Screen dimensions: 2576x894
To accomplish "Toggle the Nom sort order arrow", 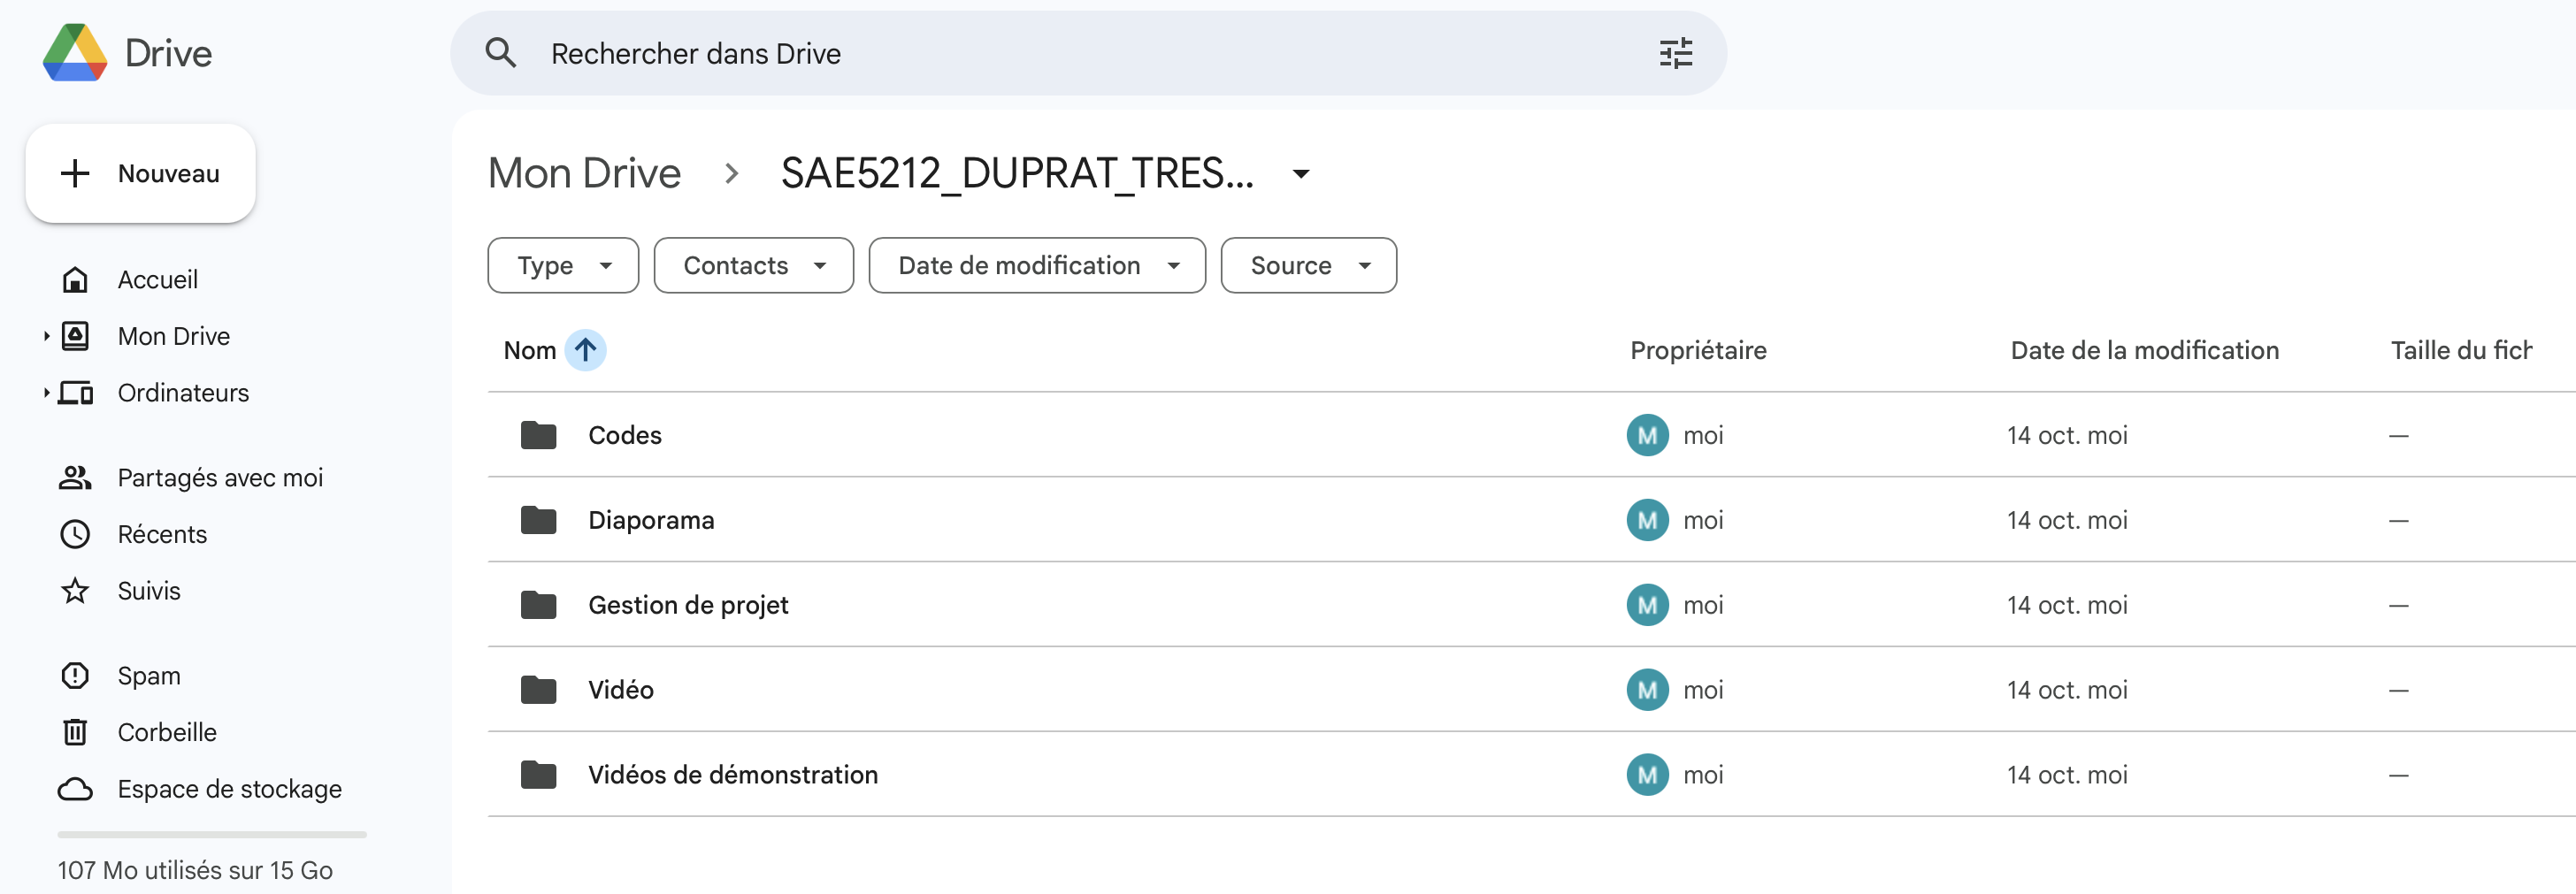I will coord(586,350).
